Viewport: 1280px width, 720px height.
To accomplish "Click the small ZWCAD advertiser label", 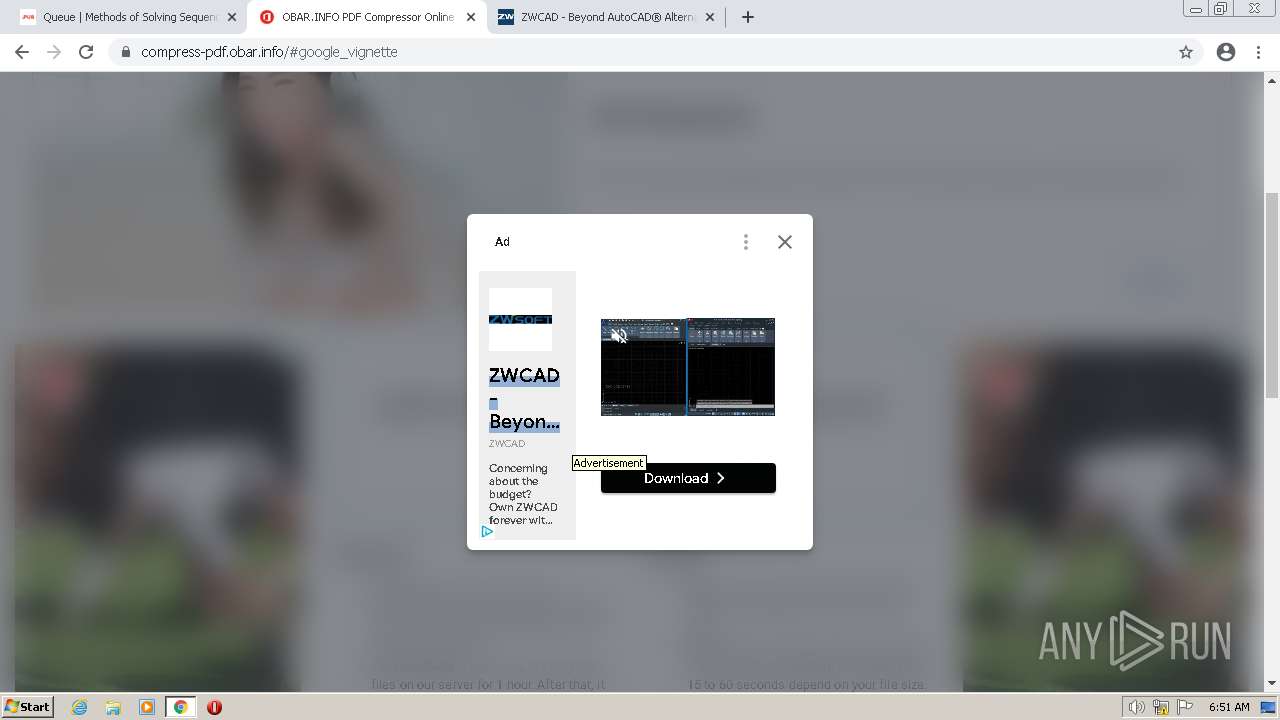I will tap(507, 443).
